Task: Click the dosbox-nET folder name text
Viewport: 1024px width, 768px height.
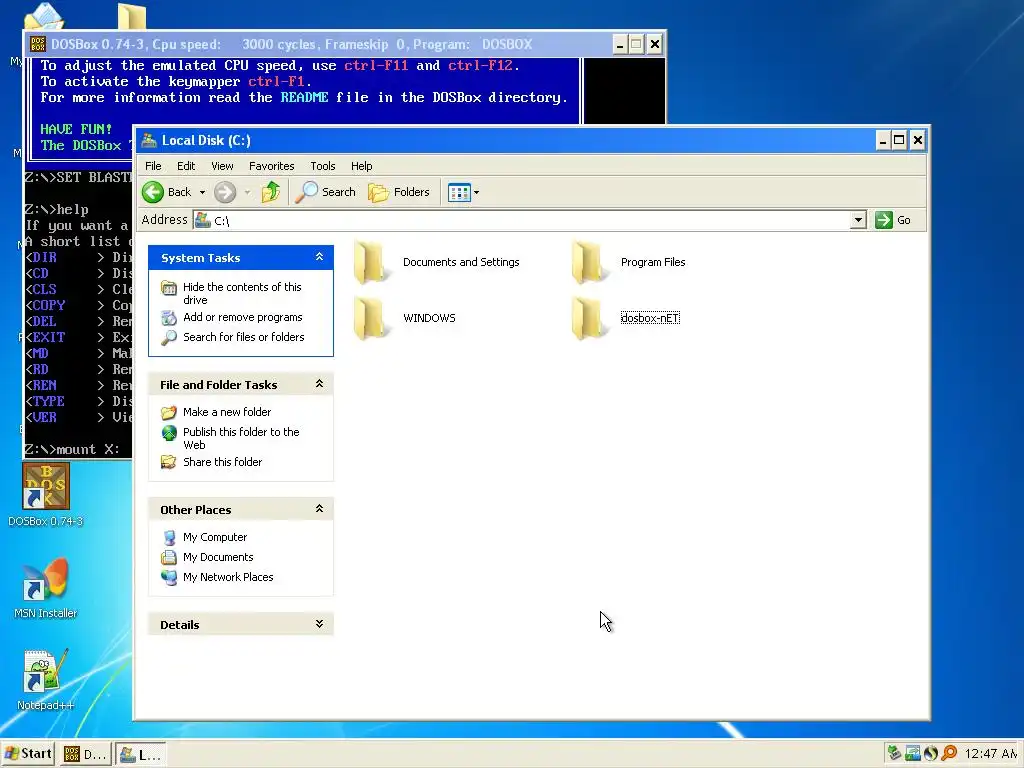Action: pos(650,318)
